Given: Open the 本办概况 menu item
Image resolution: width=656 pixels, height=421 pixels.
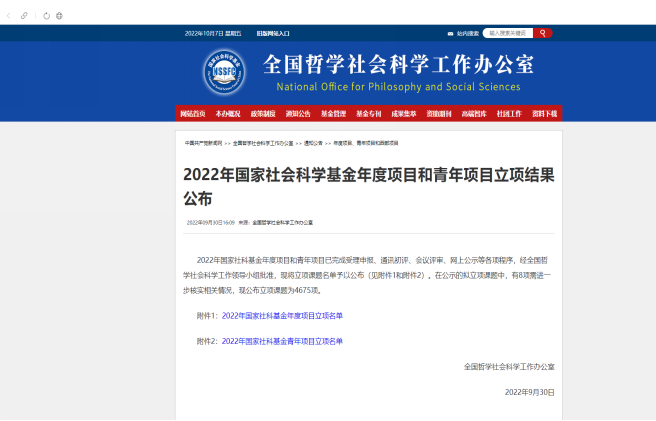Looking at the screenshot, I should coord(228,114).
